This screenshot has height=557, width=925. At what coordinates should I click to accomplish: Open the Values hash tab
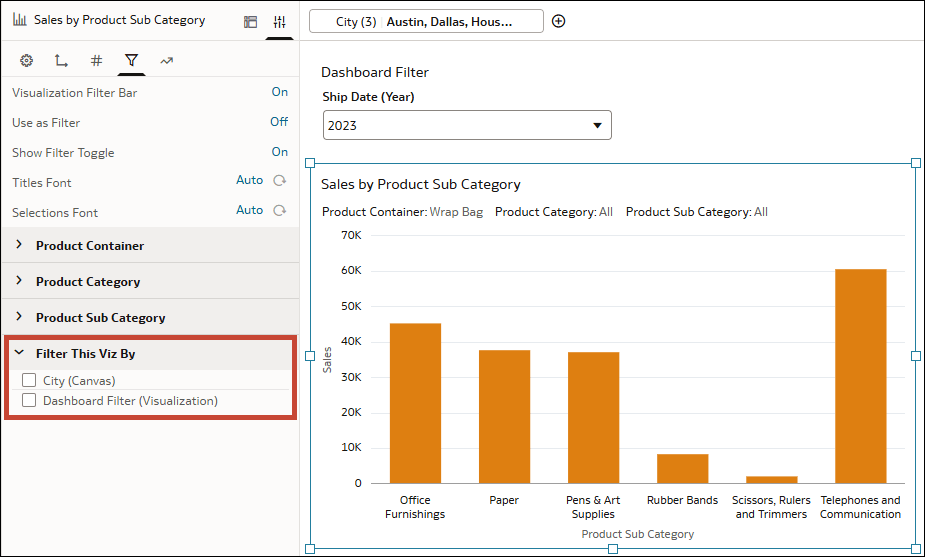point(96,61)
